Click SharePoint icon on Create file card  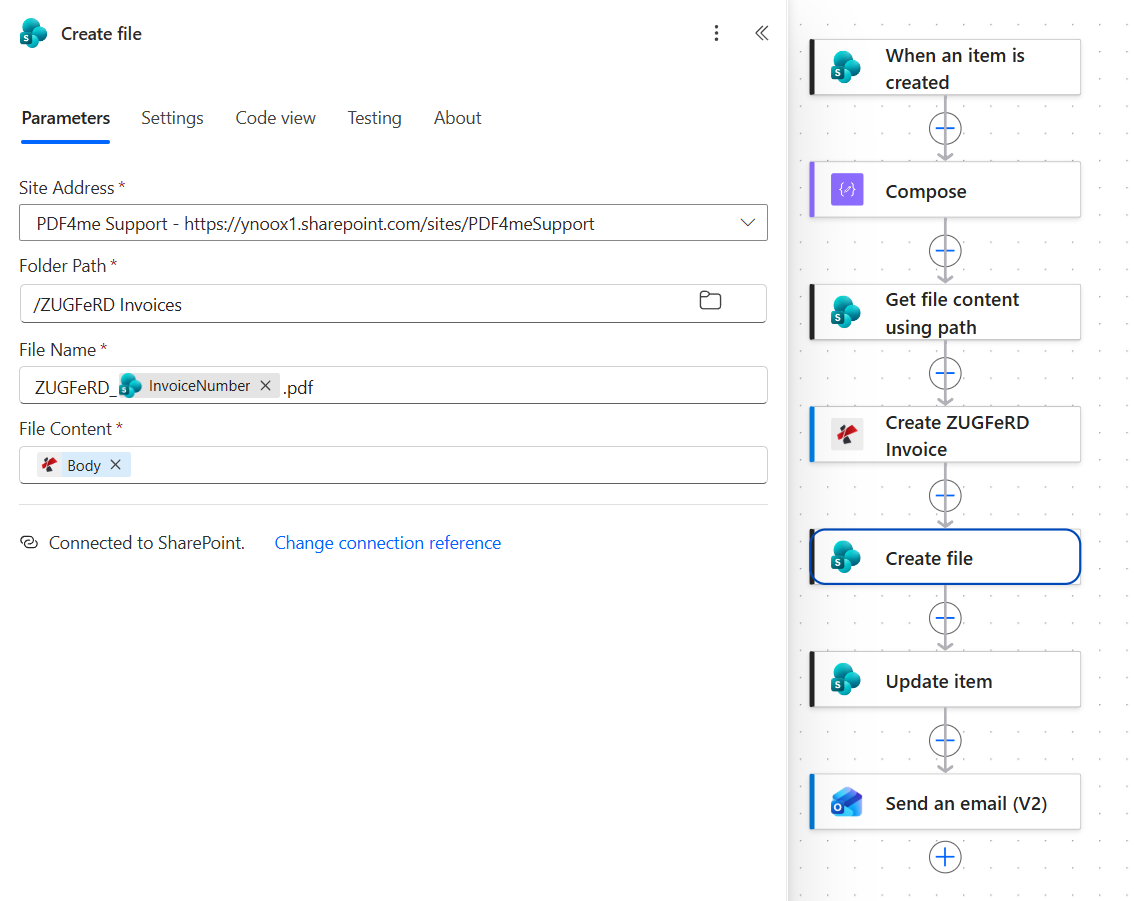846,557
